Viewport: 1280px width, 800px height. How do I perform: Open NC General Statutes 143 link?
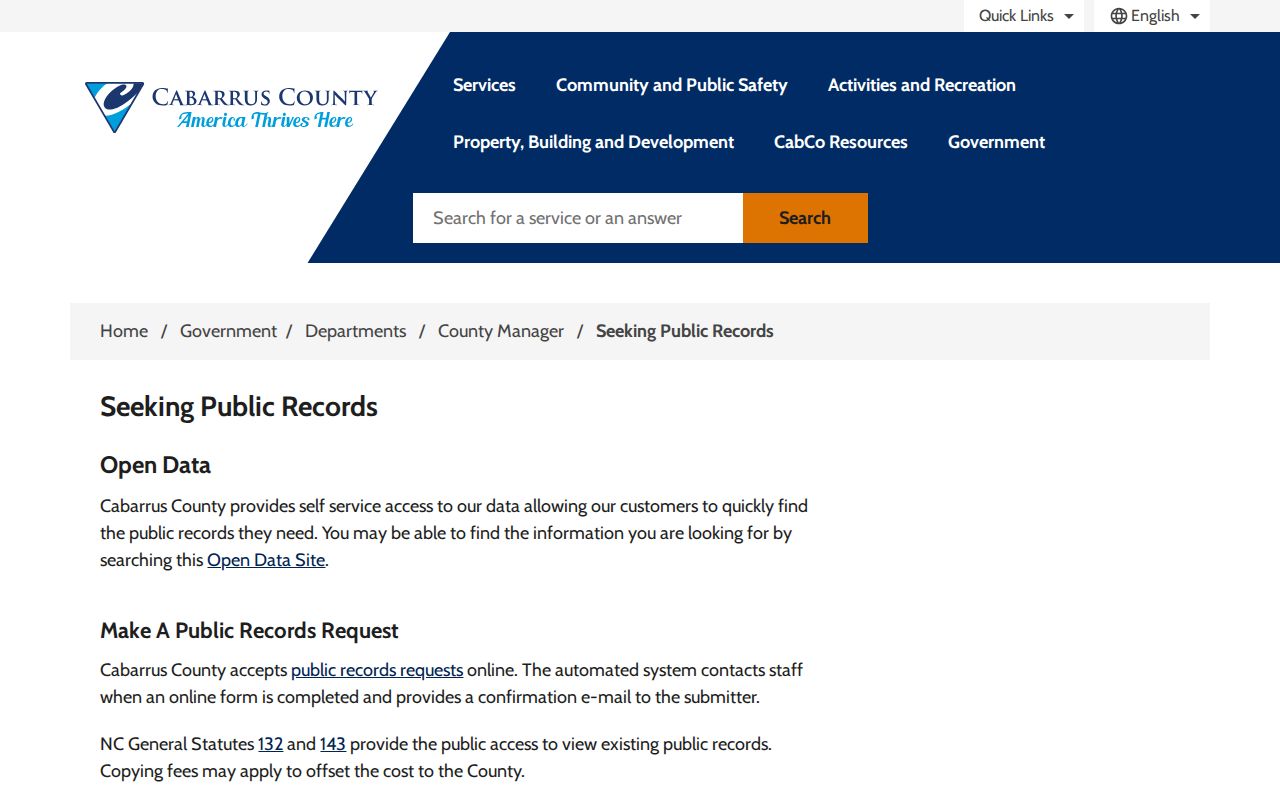tap(333, 744)
